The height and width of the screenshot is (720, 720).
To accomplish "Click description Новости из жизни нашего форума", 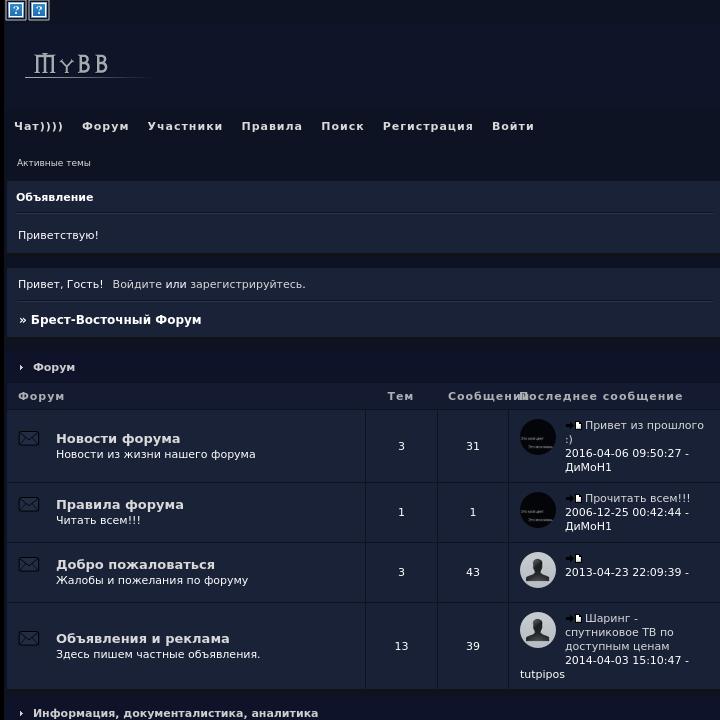I will click(x=156, y=454).
